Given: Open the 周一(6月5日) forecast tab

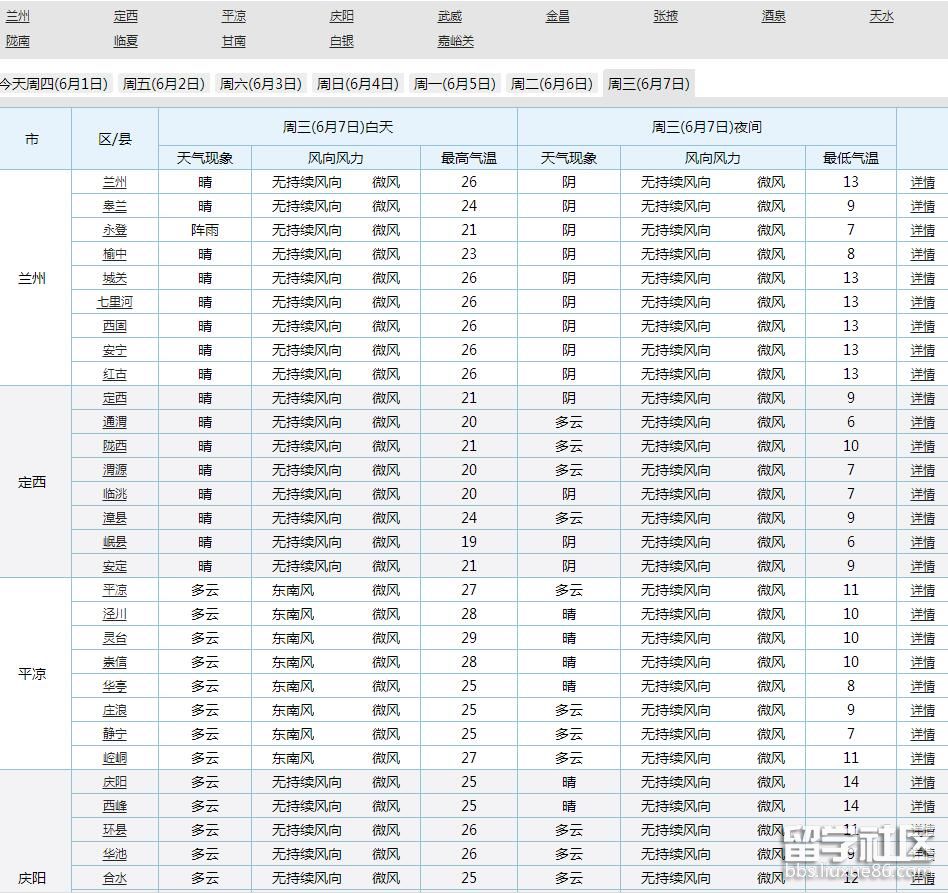Looking at the screenshot, I should pos(455,84).
